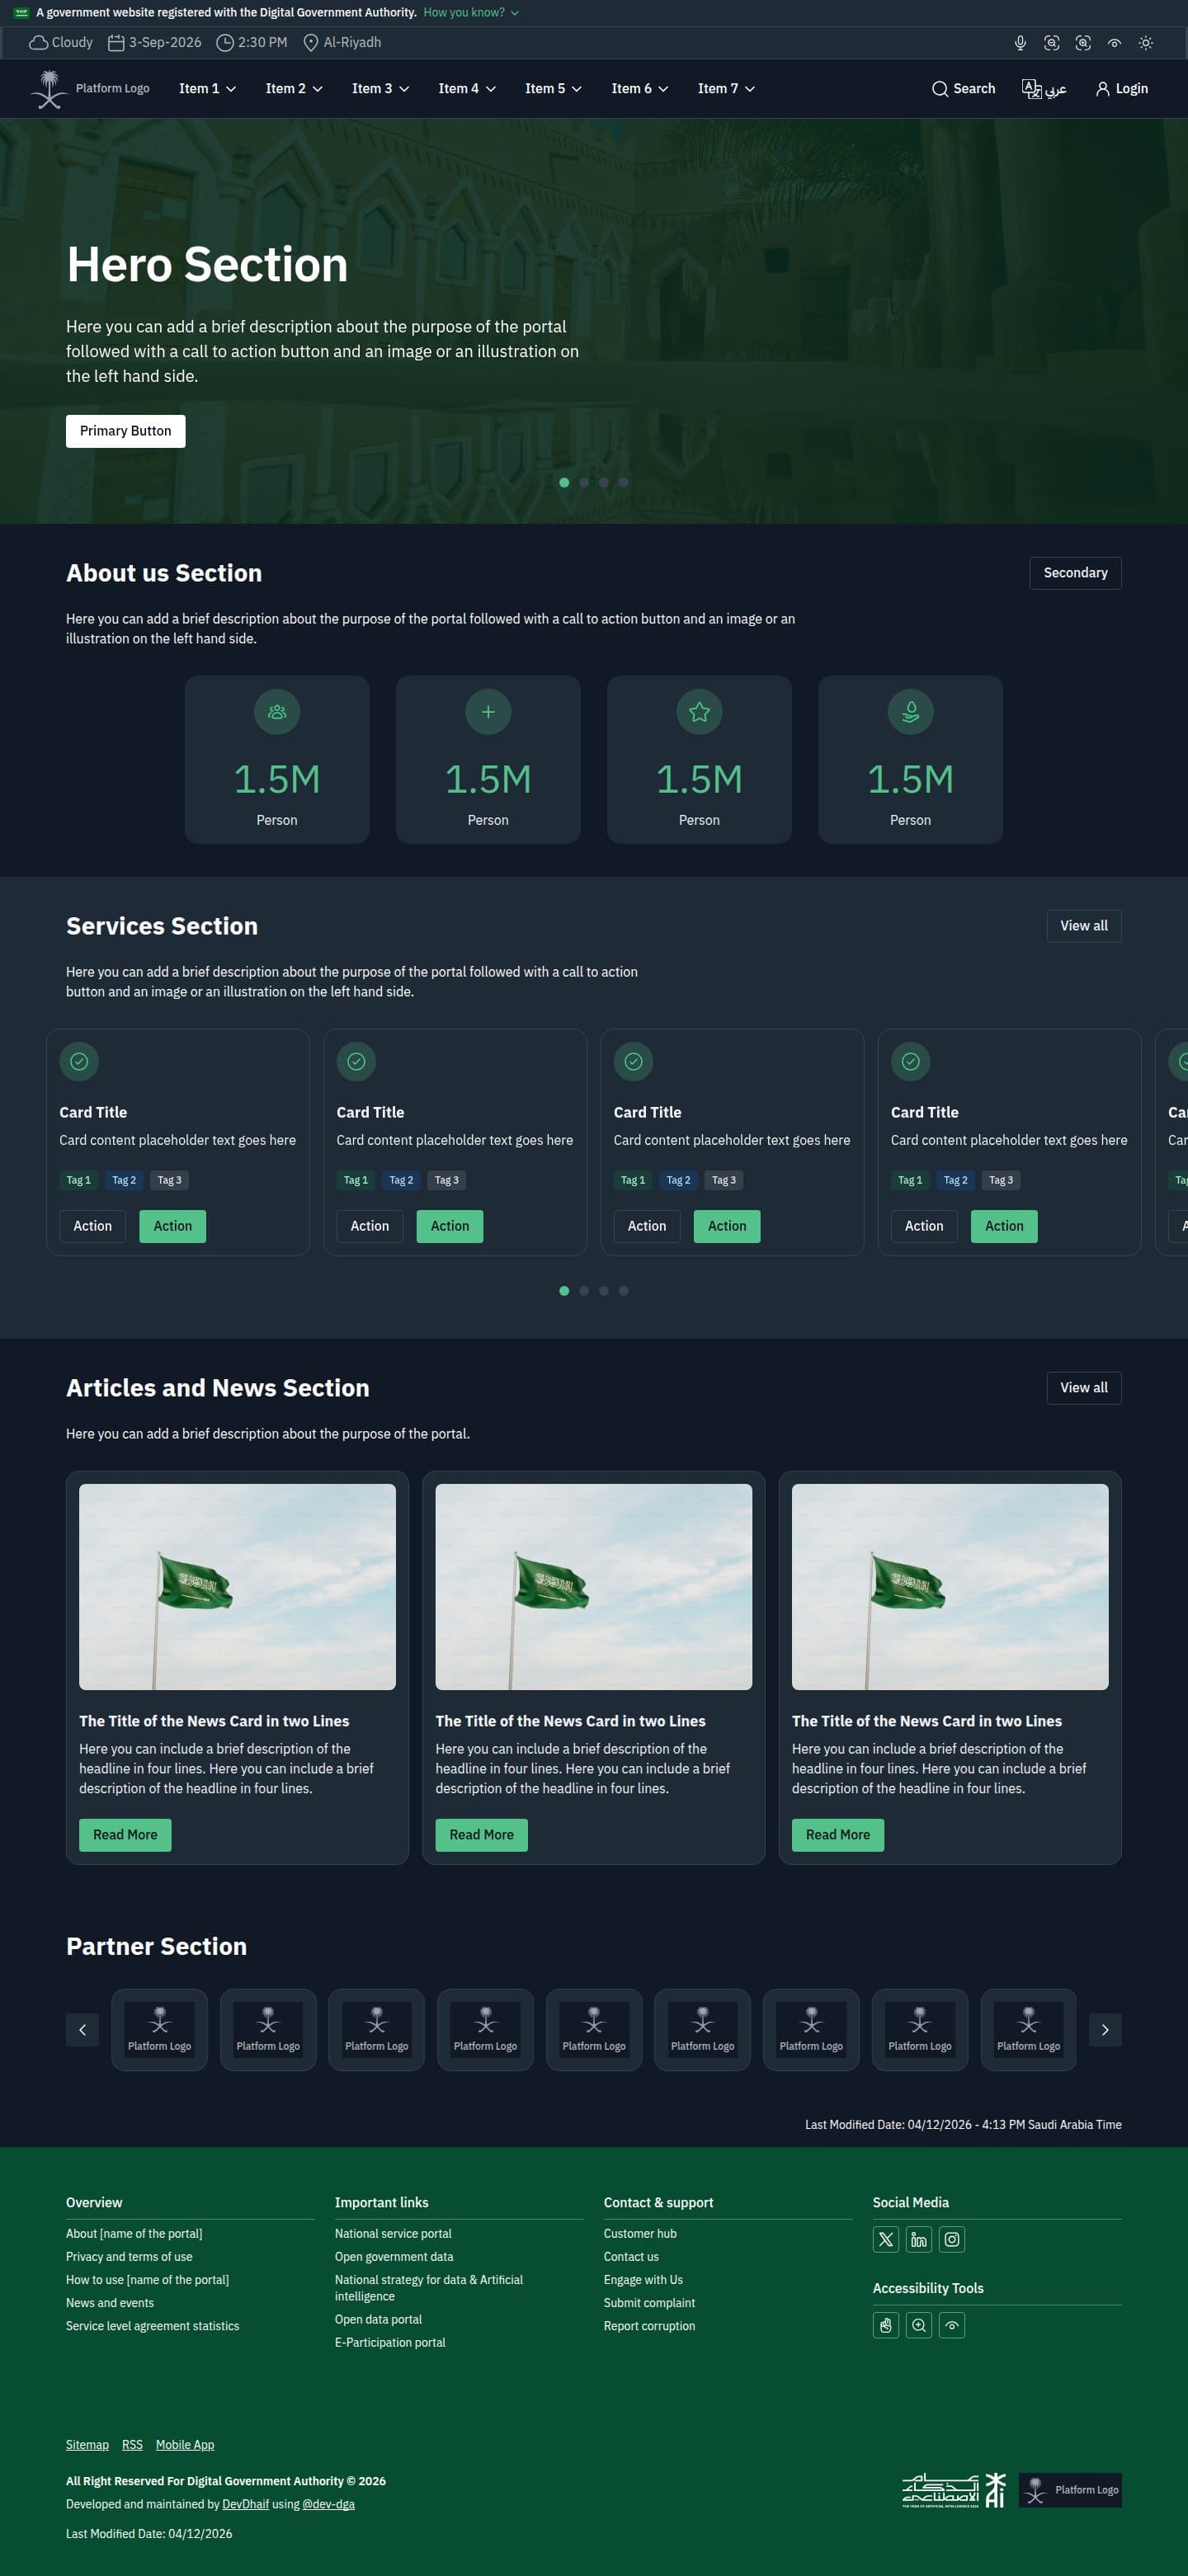Open the Item 3 dropdown menu
This screenshot has height=2576, width=1188.
[380, 89]
